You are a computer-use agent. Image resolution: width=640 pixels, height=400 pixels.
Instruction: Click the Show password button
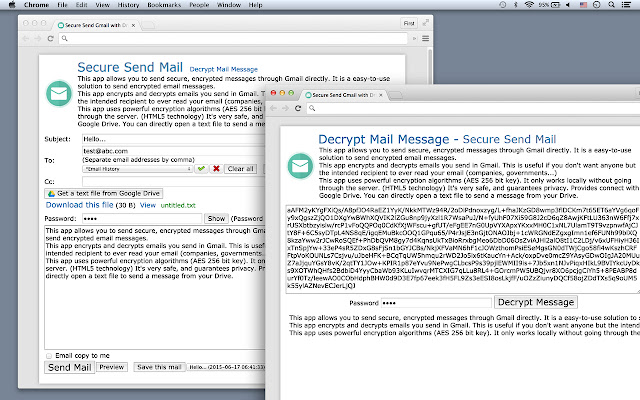(x=216, y=218)
